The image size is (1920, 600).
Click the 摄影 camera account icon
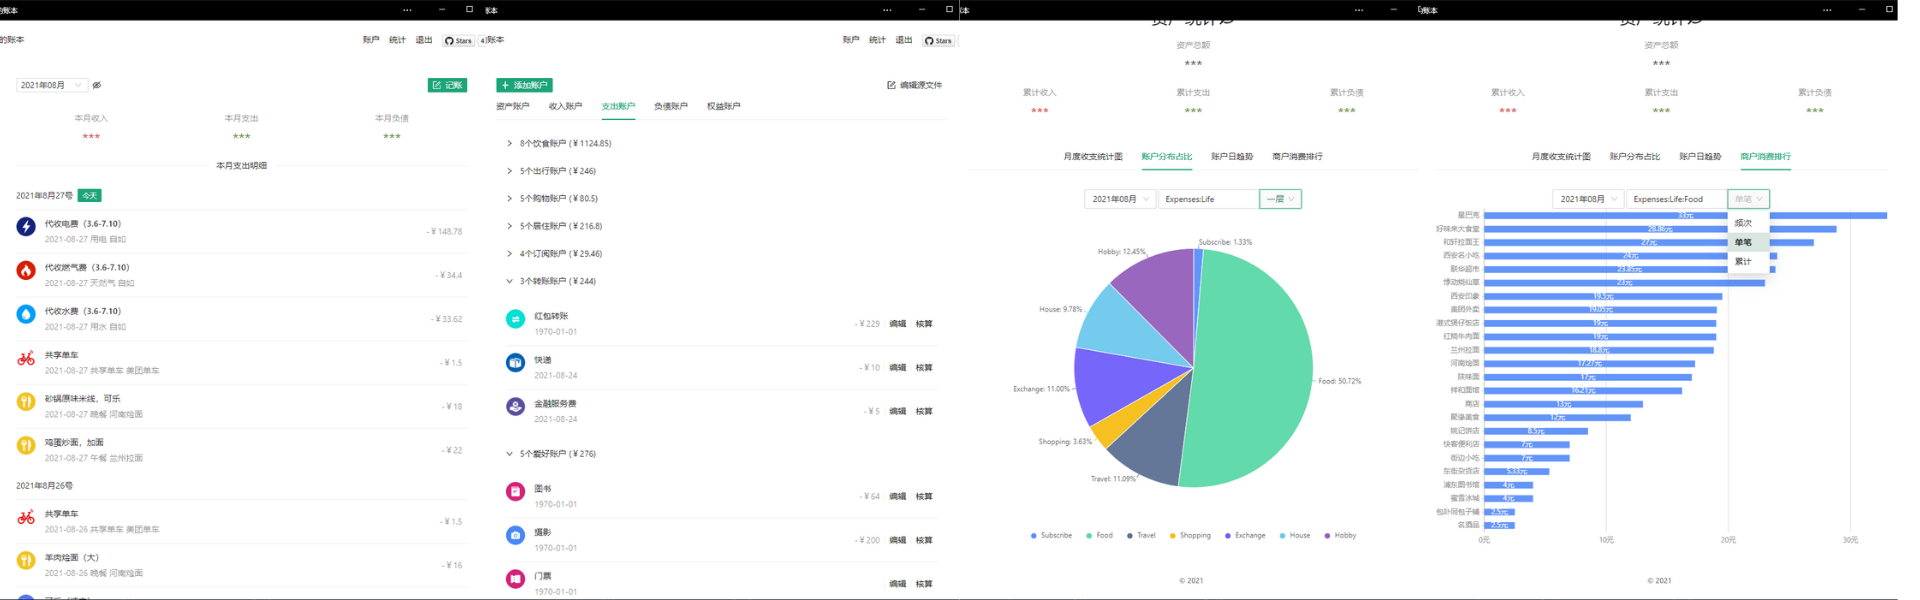pyautogui.click(x=515, y=536)
